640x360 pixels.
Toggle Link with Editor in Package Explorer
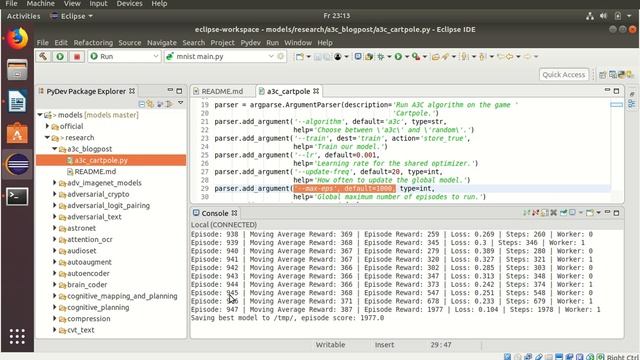click(x=151, y=104)
